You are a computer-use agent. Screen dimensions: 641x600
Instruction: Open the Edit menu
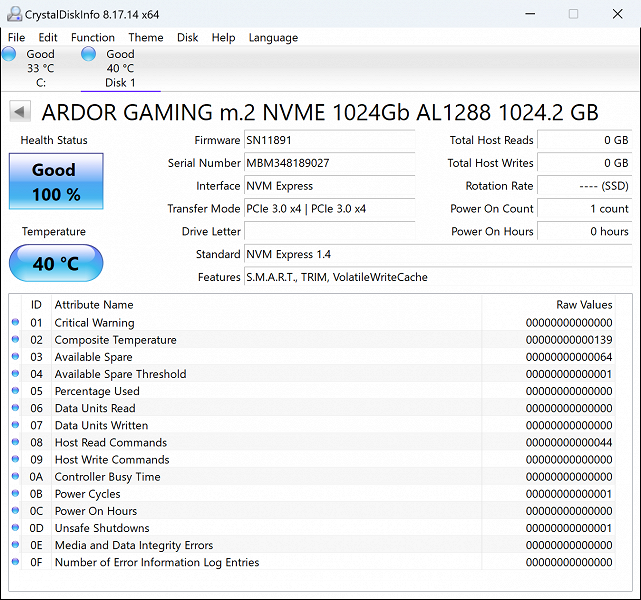click(x=48, y=38)
